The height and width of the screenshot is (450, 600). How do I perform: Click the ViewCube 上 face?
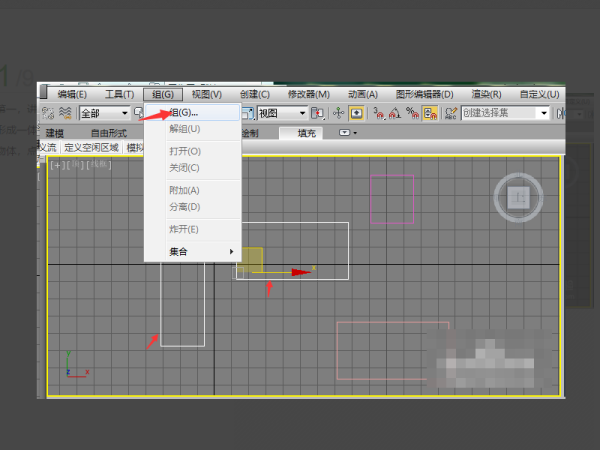(518, 197)
